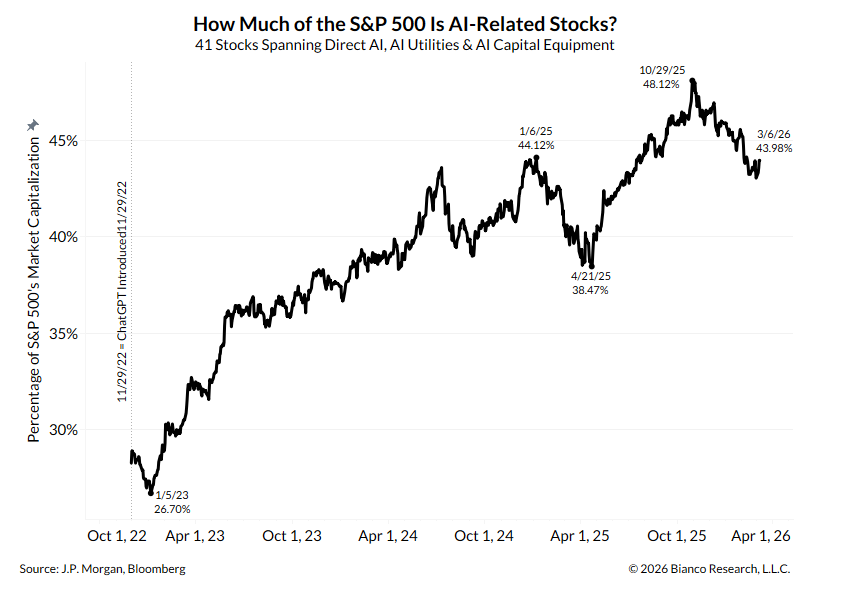The width and height of the screenshot is (841, 600).
Task: Click the Bianco Research copyright notice
Action: (708, 569)
